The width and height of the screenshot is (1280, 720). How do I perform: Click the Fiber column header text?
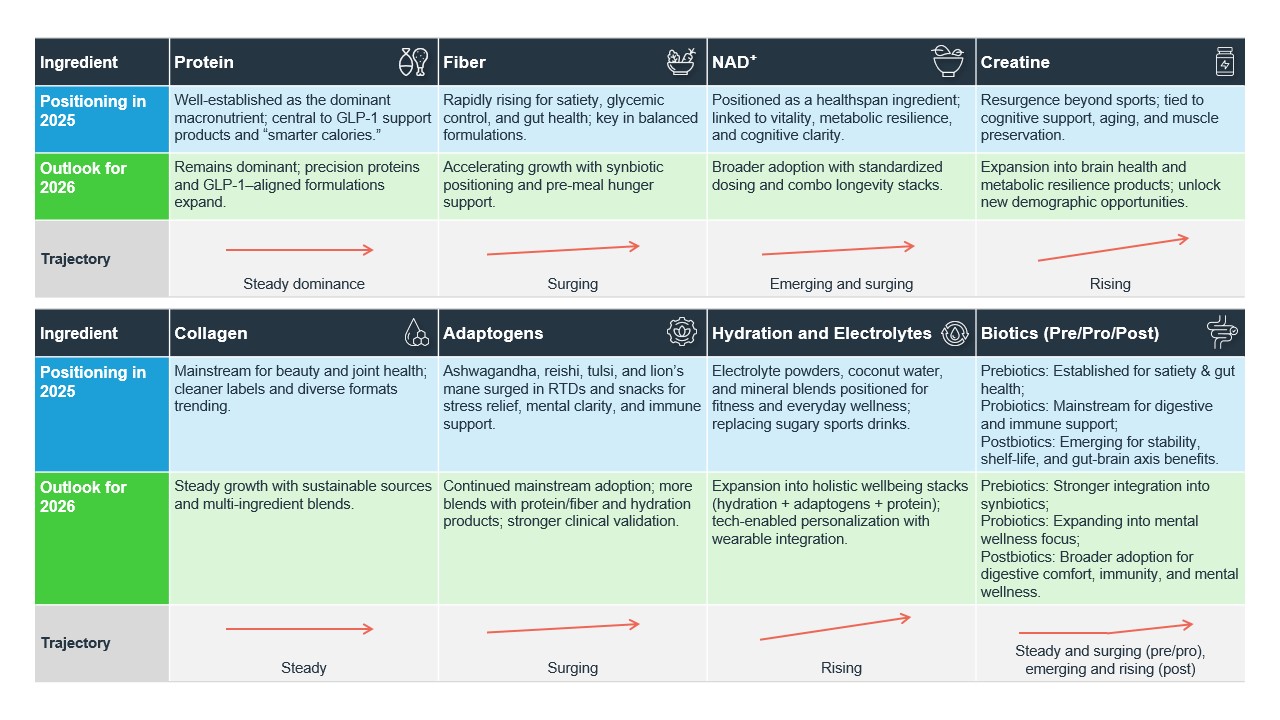pyautogui.click(x=464, y=62)
